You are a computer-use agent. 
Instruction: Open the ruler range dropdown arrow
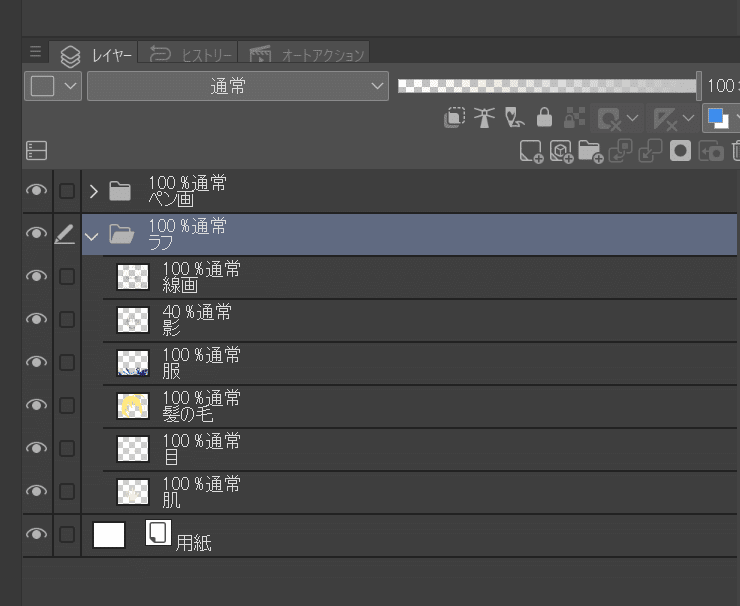coord(689,118)
